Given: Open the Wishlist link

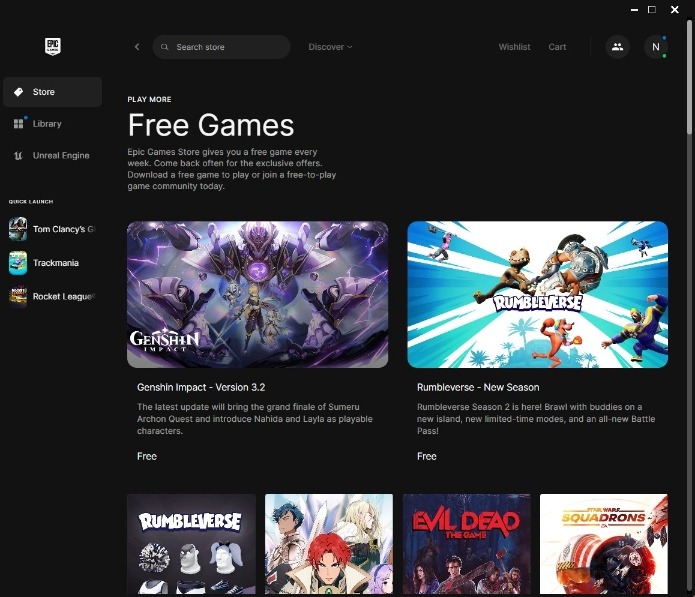Looking at the screenshot, I should pos(514,47).
